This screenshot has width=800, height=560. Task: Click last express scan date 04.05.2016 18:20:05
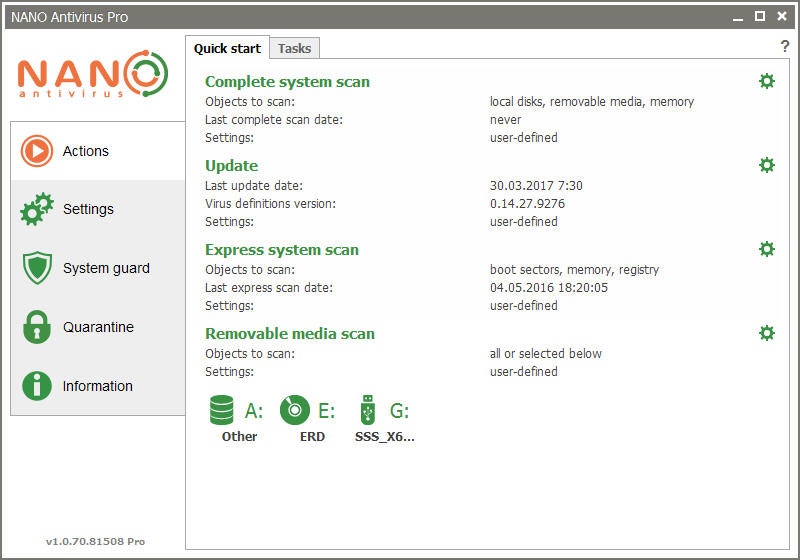548,288
